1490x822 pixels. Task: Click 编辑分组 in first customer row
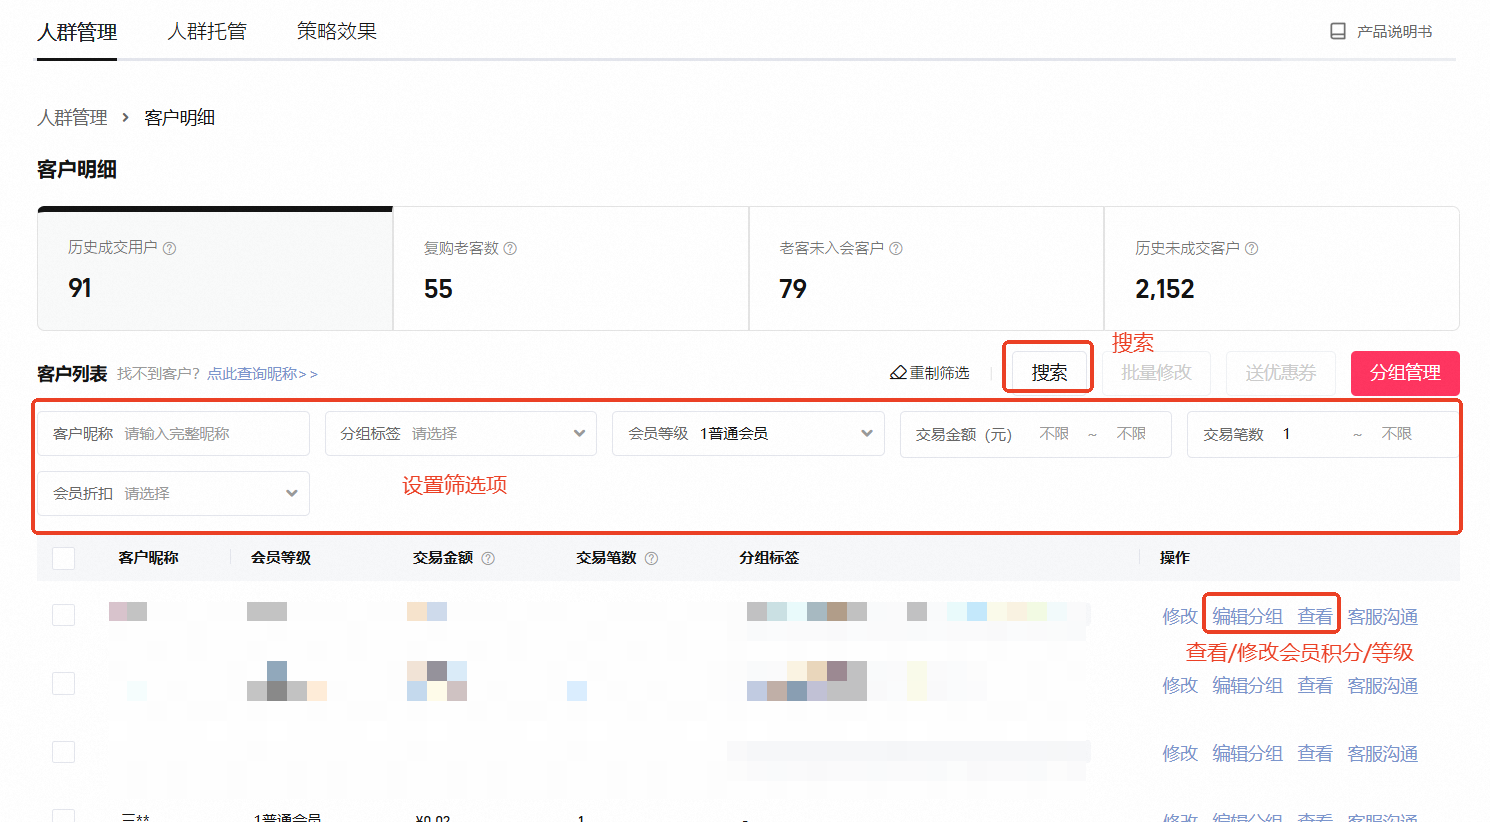(x=1247, y=617)
